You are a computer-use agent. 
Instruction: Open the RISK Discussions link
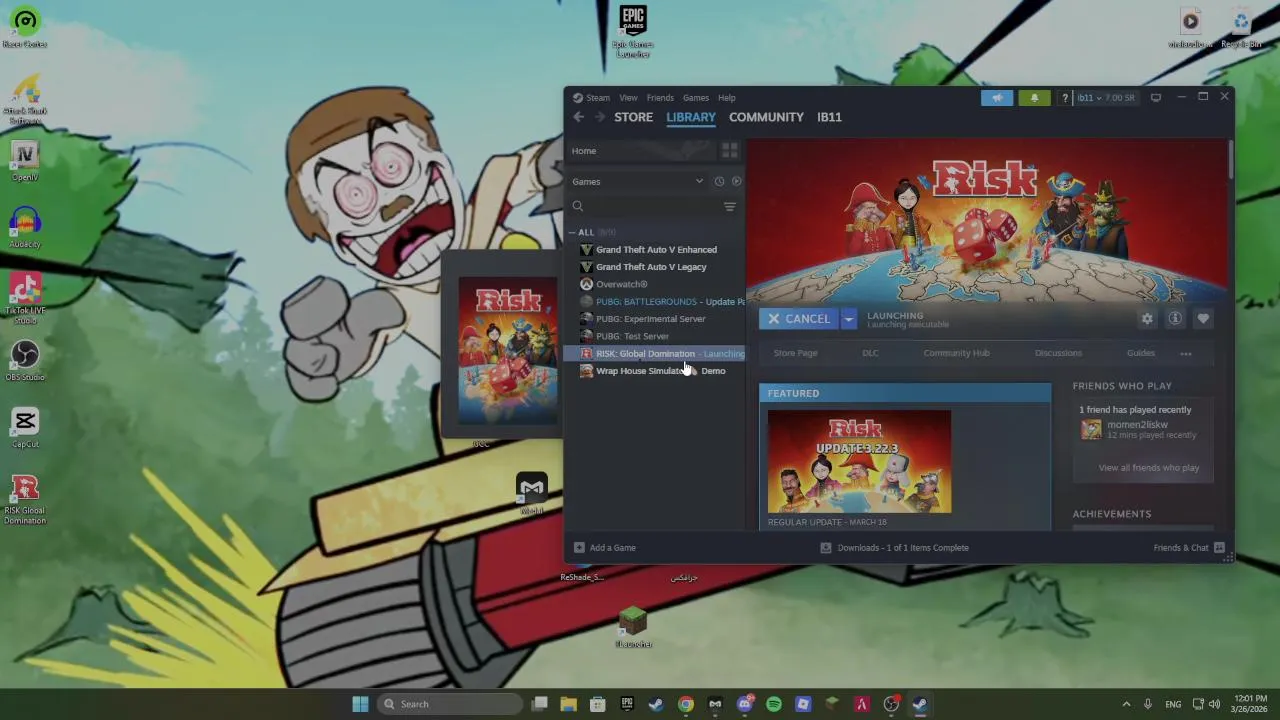(x=1058, y=353)
